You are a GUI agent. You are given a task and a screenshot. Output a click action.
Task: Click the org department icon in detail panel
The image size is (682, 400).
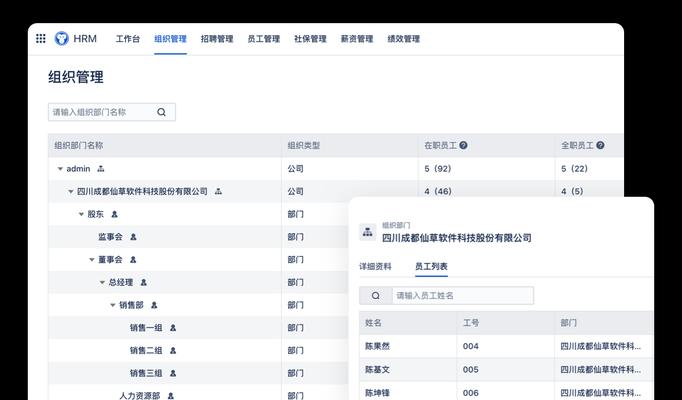tap(368, 232)
